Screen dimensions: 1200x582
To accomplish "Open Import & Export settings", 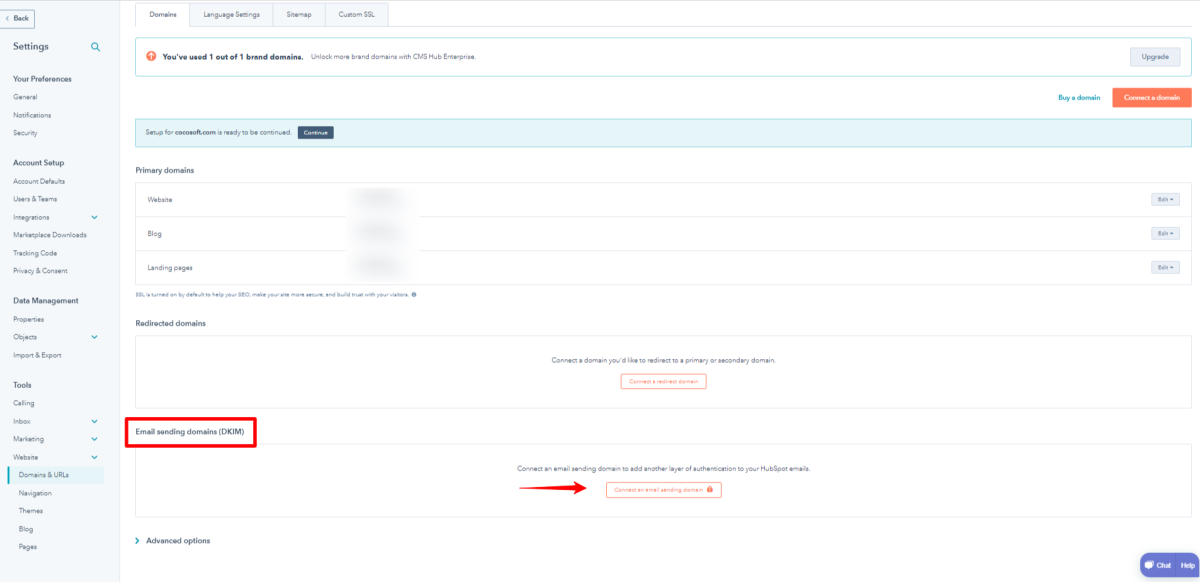I will (37, 355).
